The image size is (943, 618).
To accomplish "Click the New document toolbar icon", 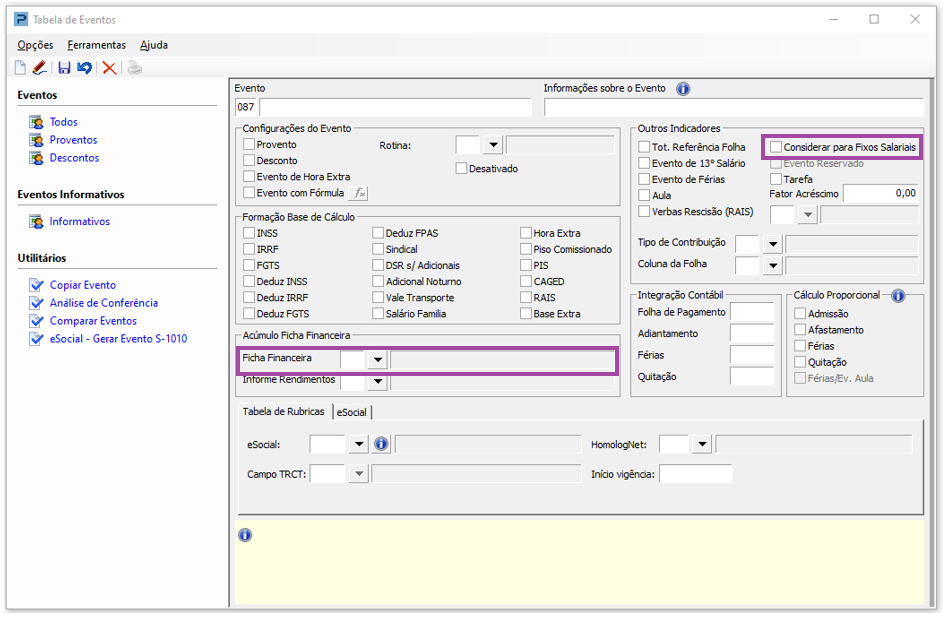I will coord(20,68).
